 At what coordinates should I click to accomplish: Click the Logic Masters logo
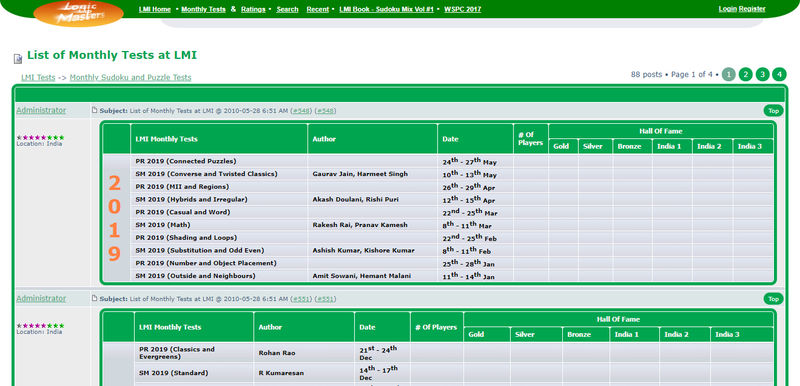pos(79,13)
